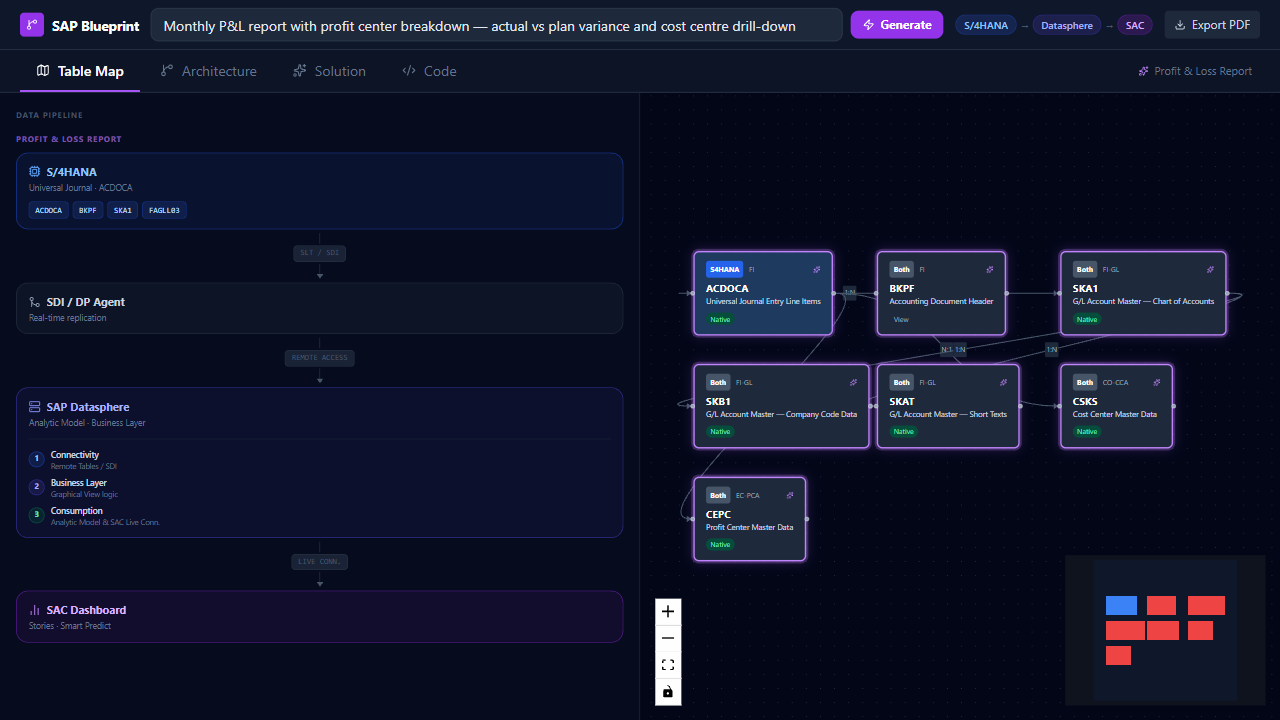Click the fullscreen icon in canvas controls
The image size is (1280, 720).
coord(667,664)
